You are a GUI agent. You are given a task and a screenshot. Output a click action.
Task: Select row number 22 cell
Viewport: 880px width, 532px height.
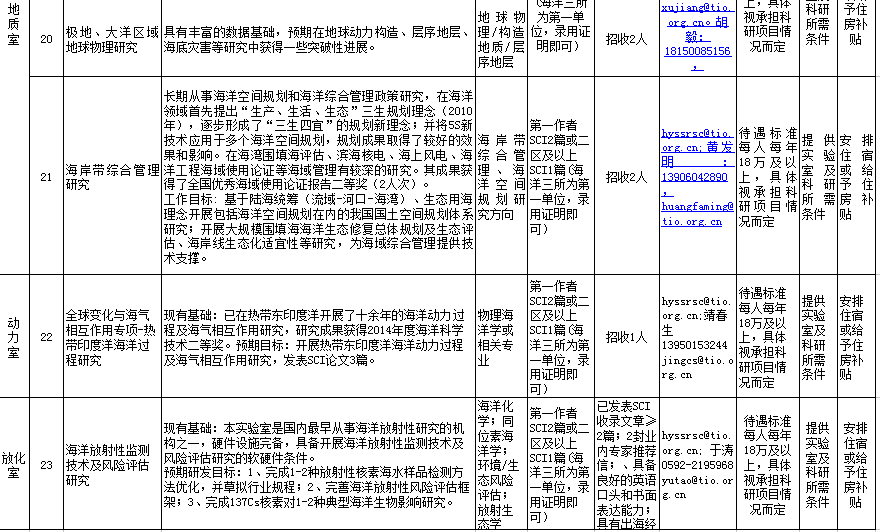[47, 337]
